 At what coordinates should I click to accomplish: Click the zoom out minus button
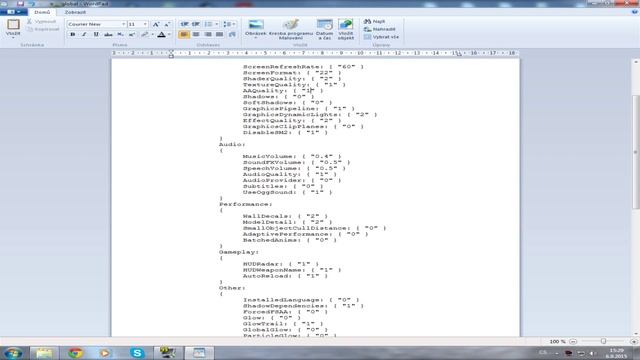(x=573, y=341)
